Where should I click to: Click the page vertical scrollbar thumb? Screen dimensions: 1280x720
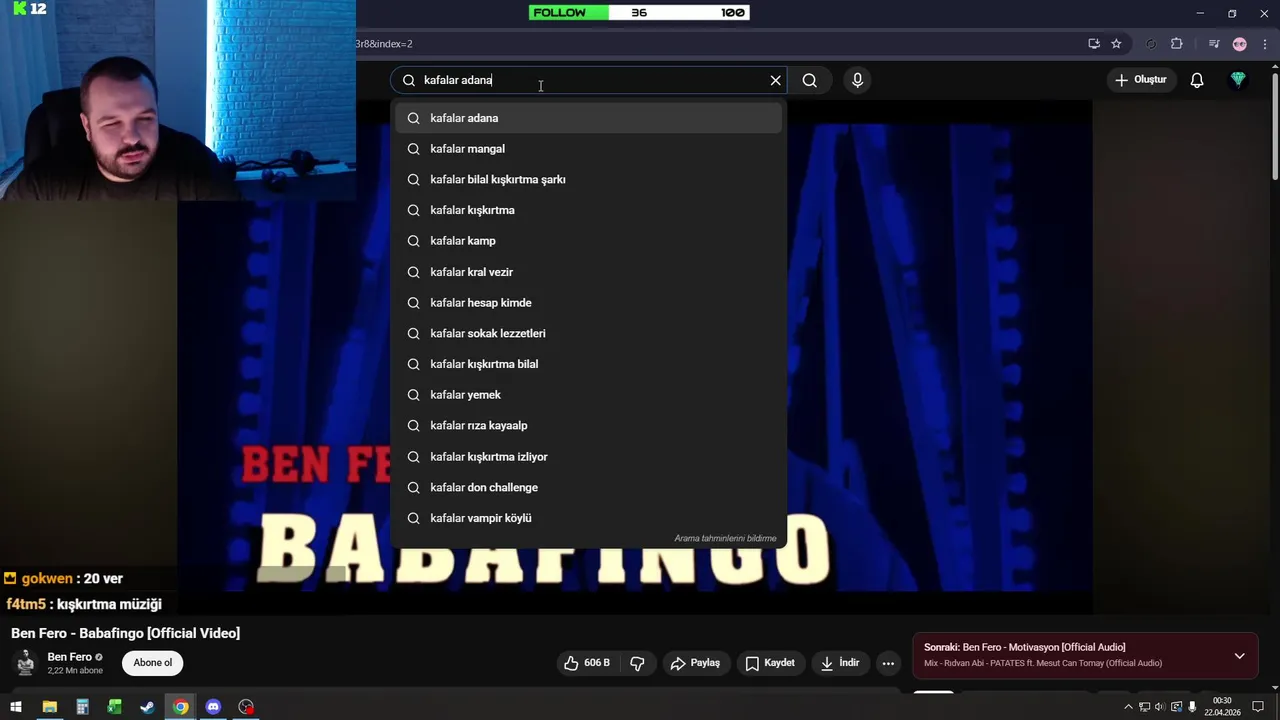point(1275,125)
